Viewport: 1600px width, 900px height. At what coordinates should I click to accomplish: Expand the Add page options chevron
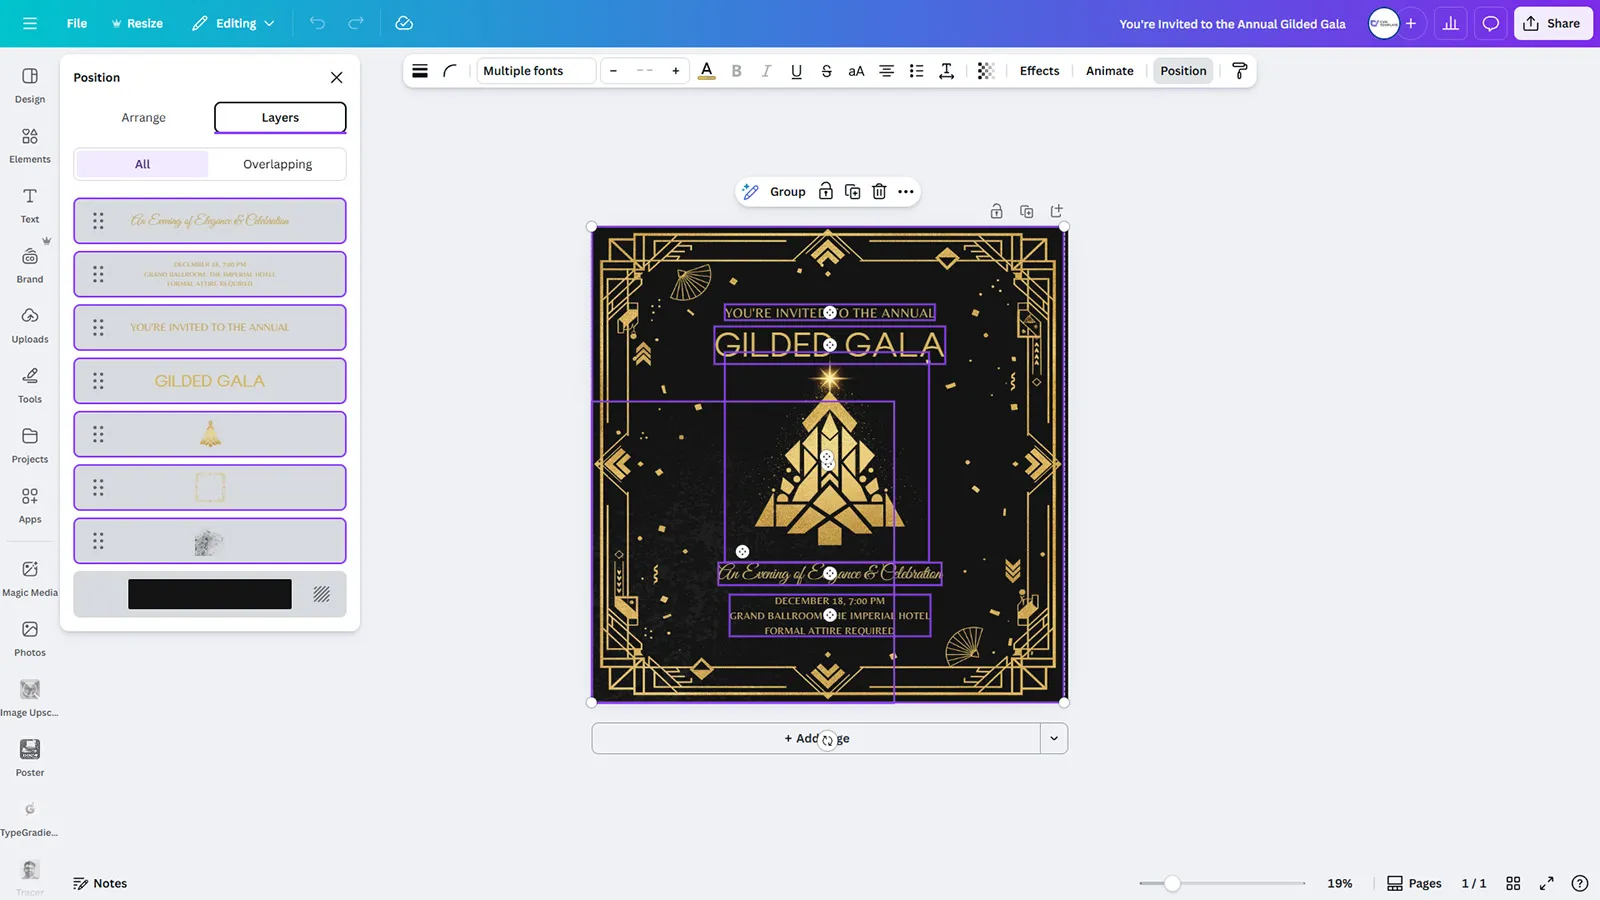[x=1053, y=739]
